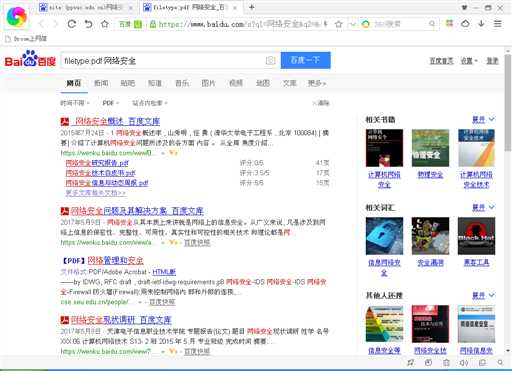Viewport: 512px width, 371px height.
Task: Mute audio using the status bar speaker icon
Action: tap(464, 362)
